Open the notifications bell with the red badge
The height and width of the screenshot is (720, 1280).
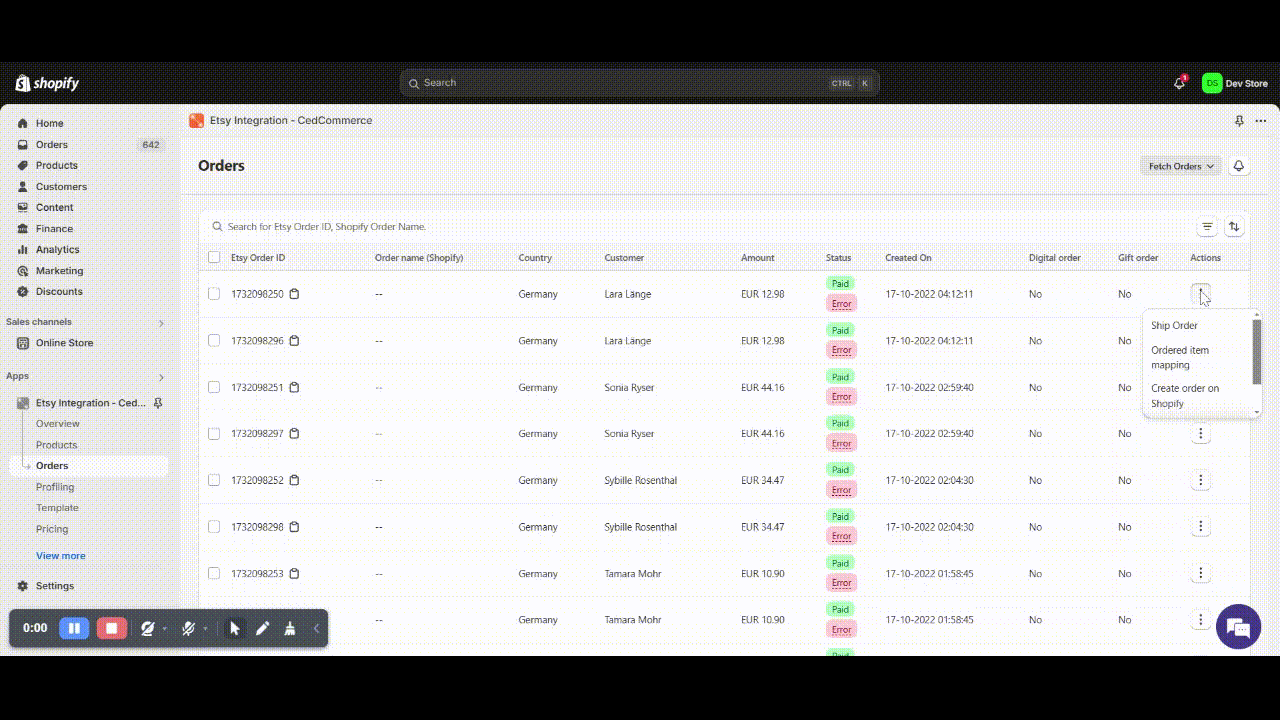pos(1180,83)
